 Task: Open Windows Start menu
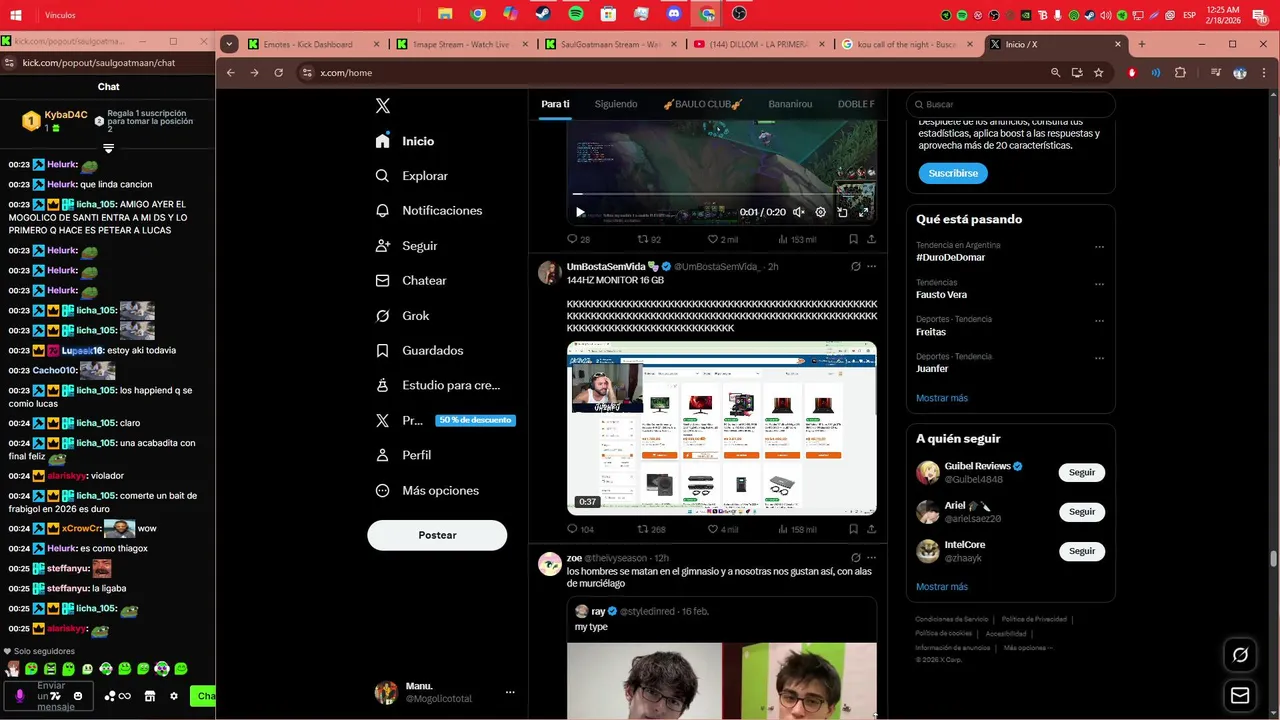(x=16, y=15)
